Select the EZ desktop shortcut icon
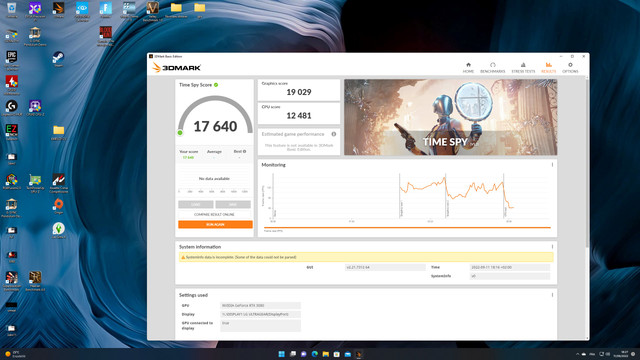The height and width of the screenshot is (360, 640). [x=11, y=132]
